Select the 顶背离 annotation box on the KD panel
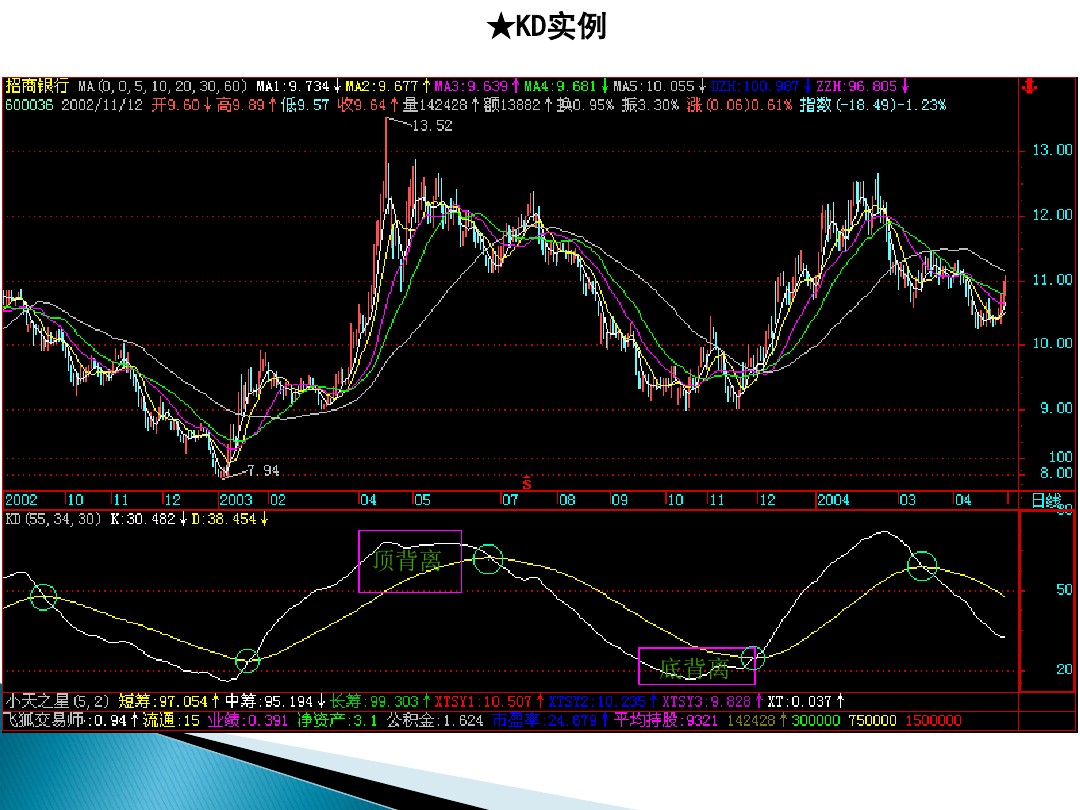Image resolution: width=1080 pixels, height=810 pixels. [410, 562]
